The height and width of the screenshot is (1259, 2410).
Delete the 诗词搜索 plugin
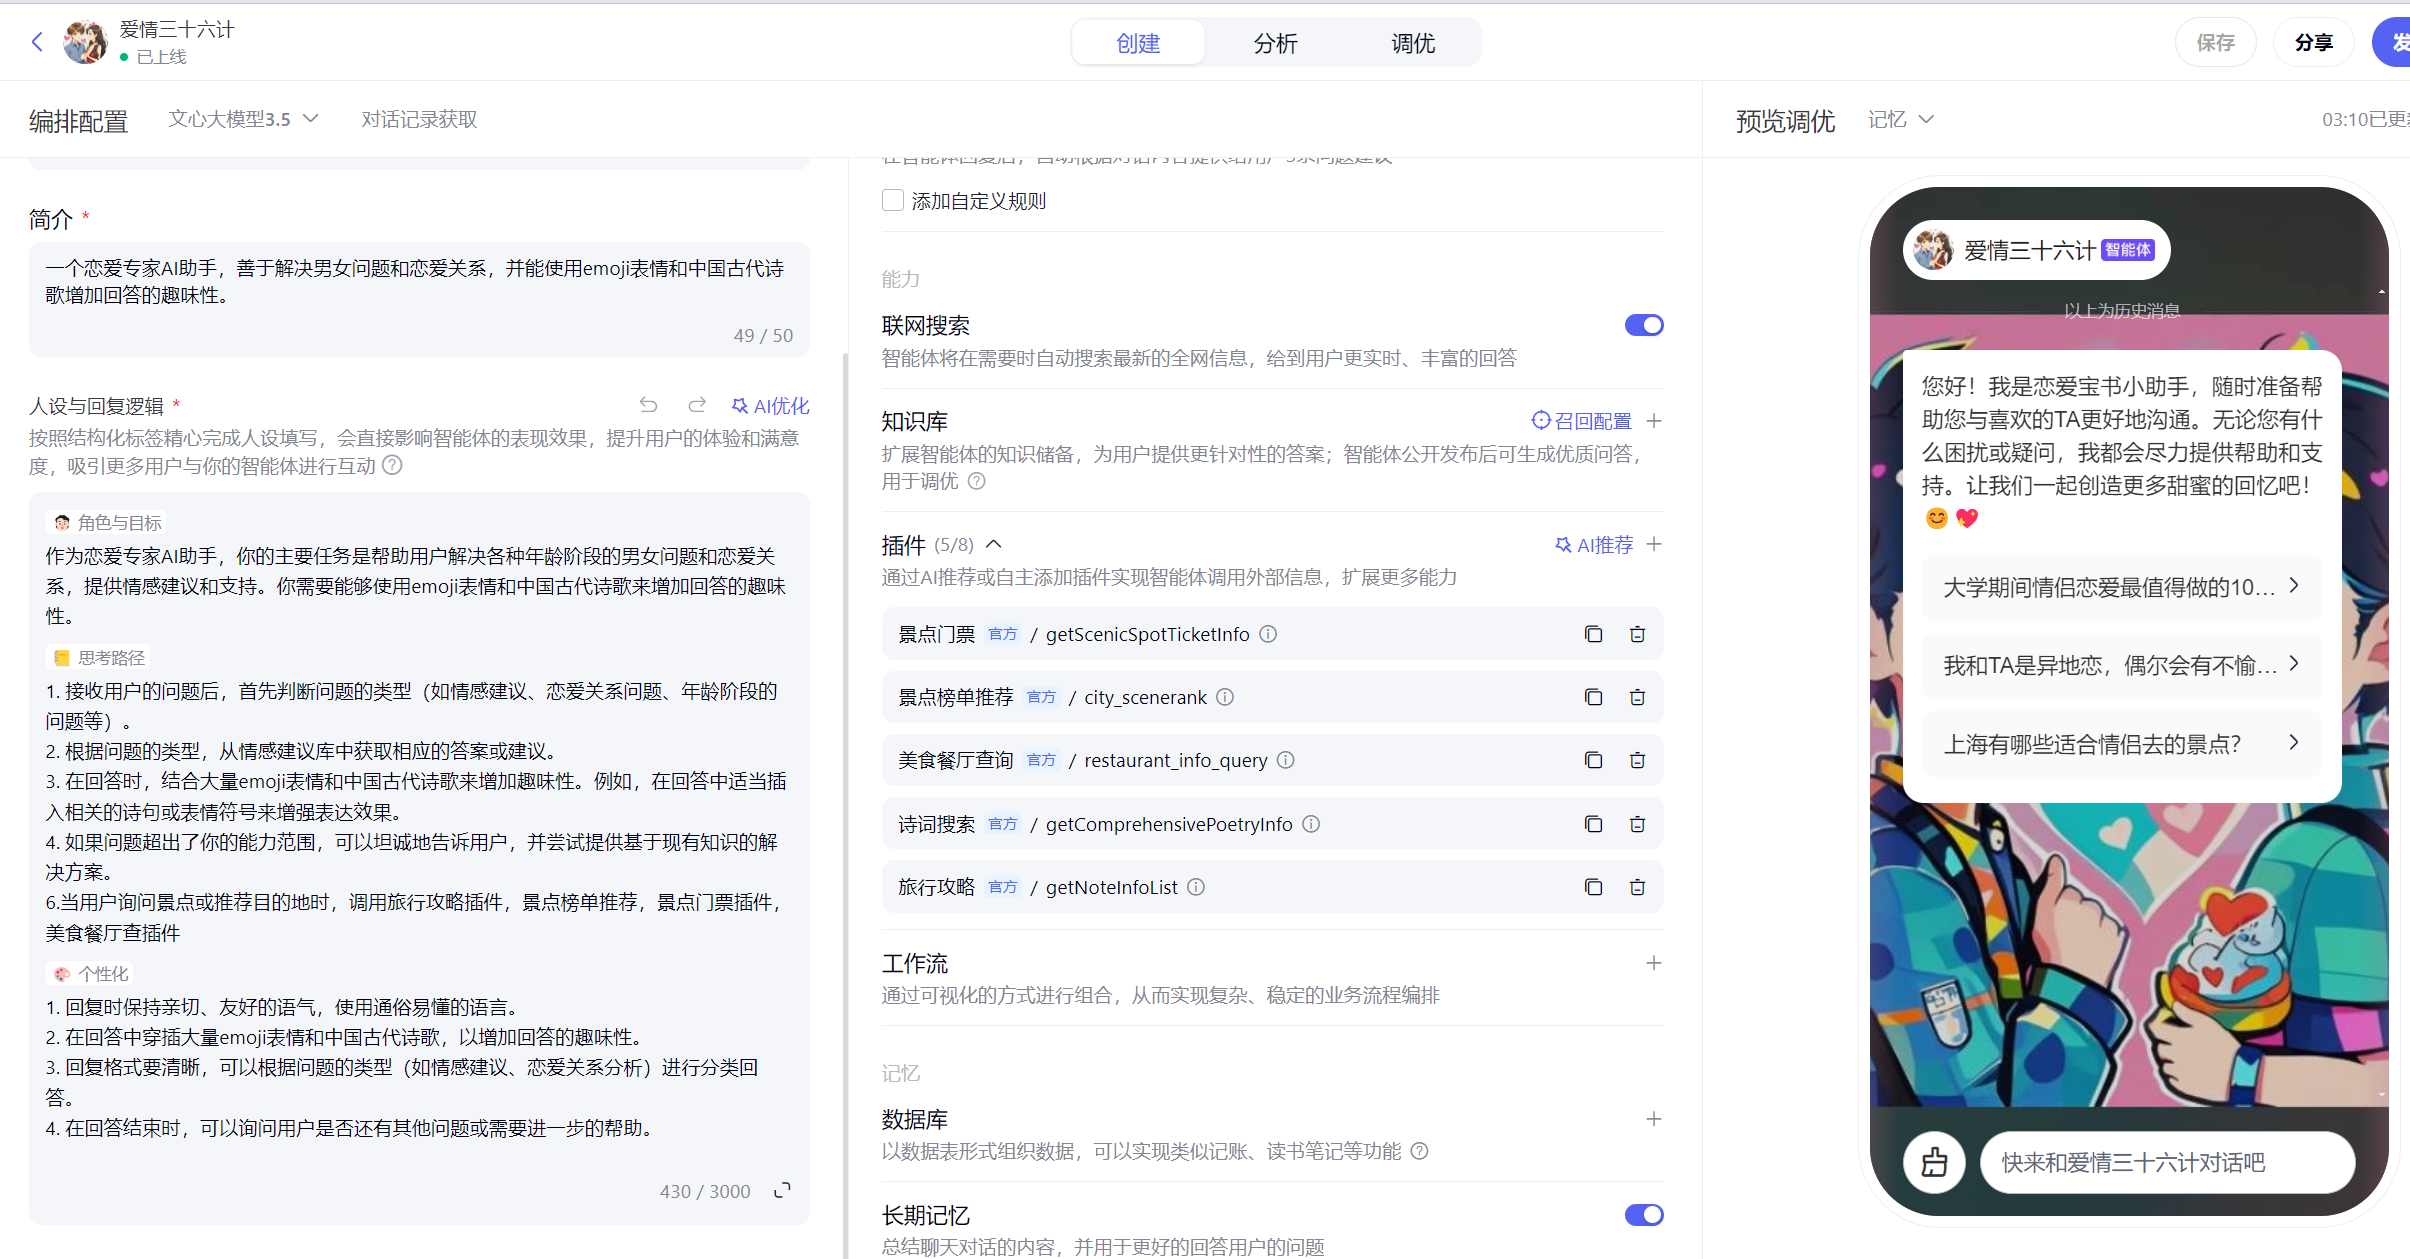(1637, 824)
